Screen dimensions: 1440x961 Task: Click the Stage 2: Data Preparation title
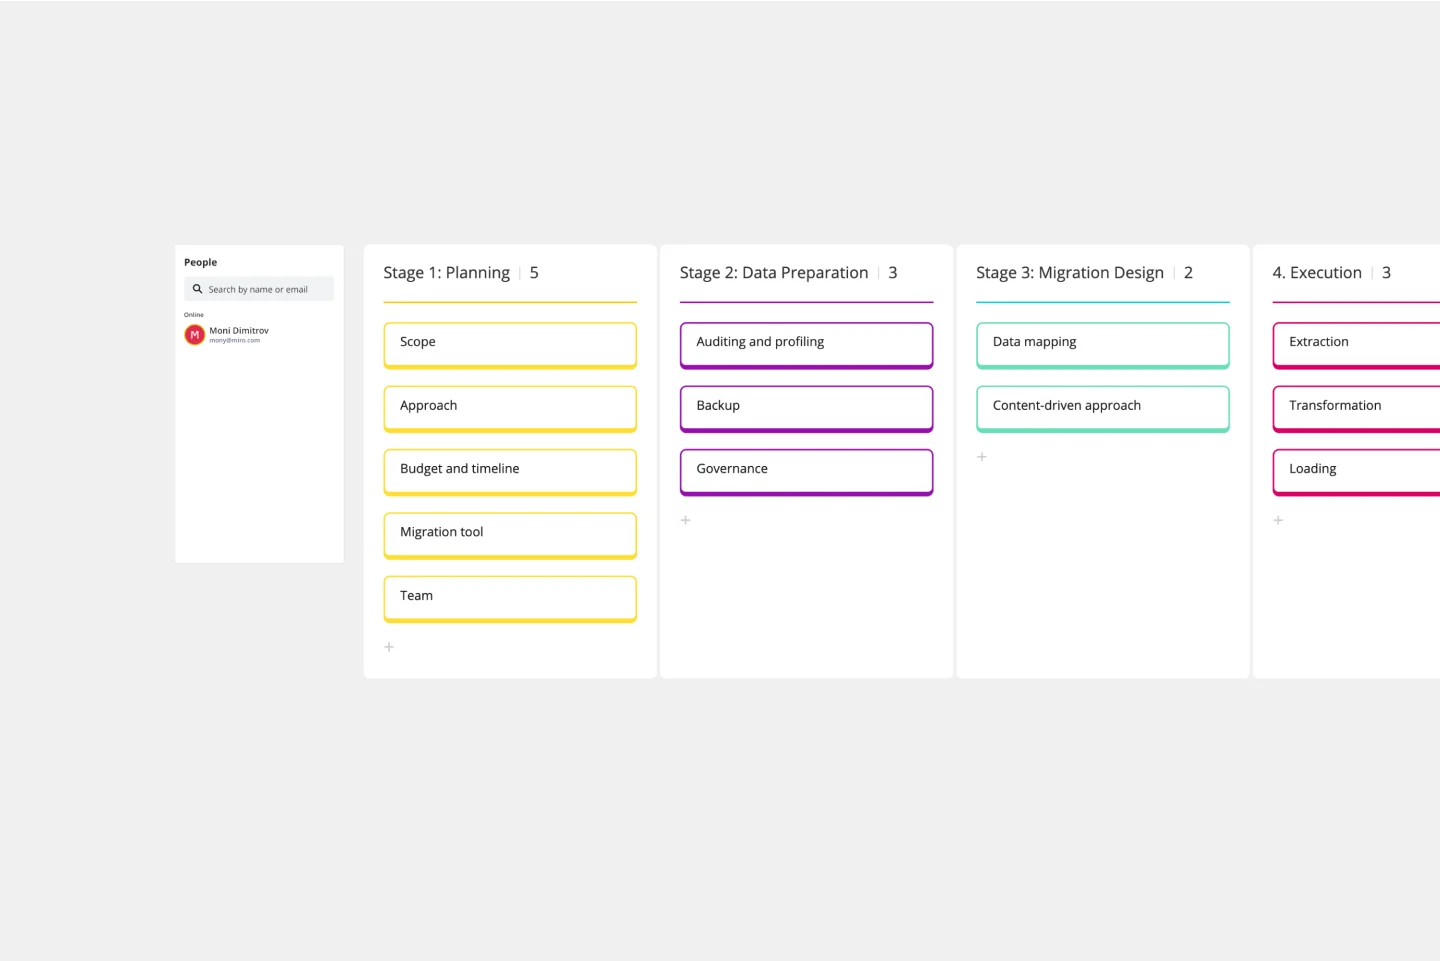(x=774, y=273)
